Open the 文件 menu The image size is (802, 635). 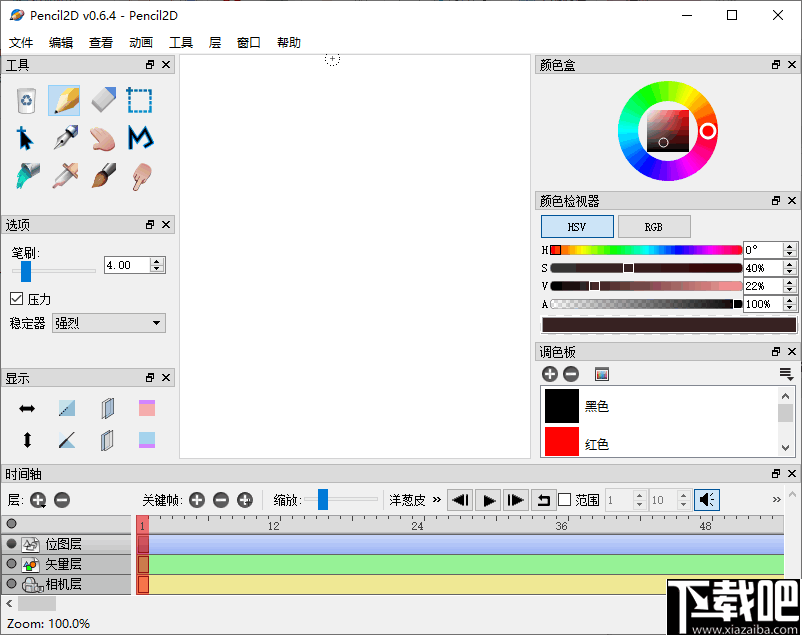pyautogui.click(x=21, y=42)
